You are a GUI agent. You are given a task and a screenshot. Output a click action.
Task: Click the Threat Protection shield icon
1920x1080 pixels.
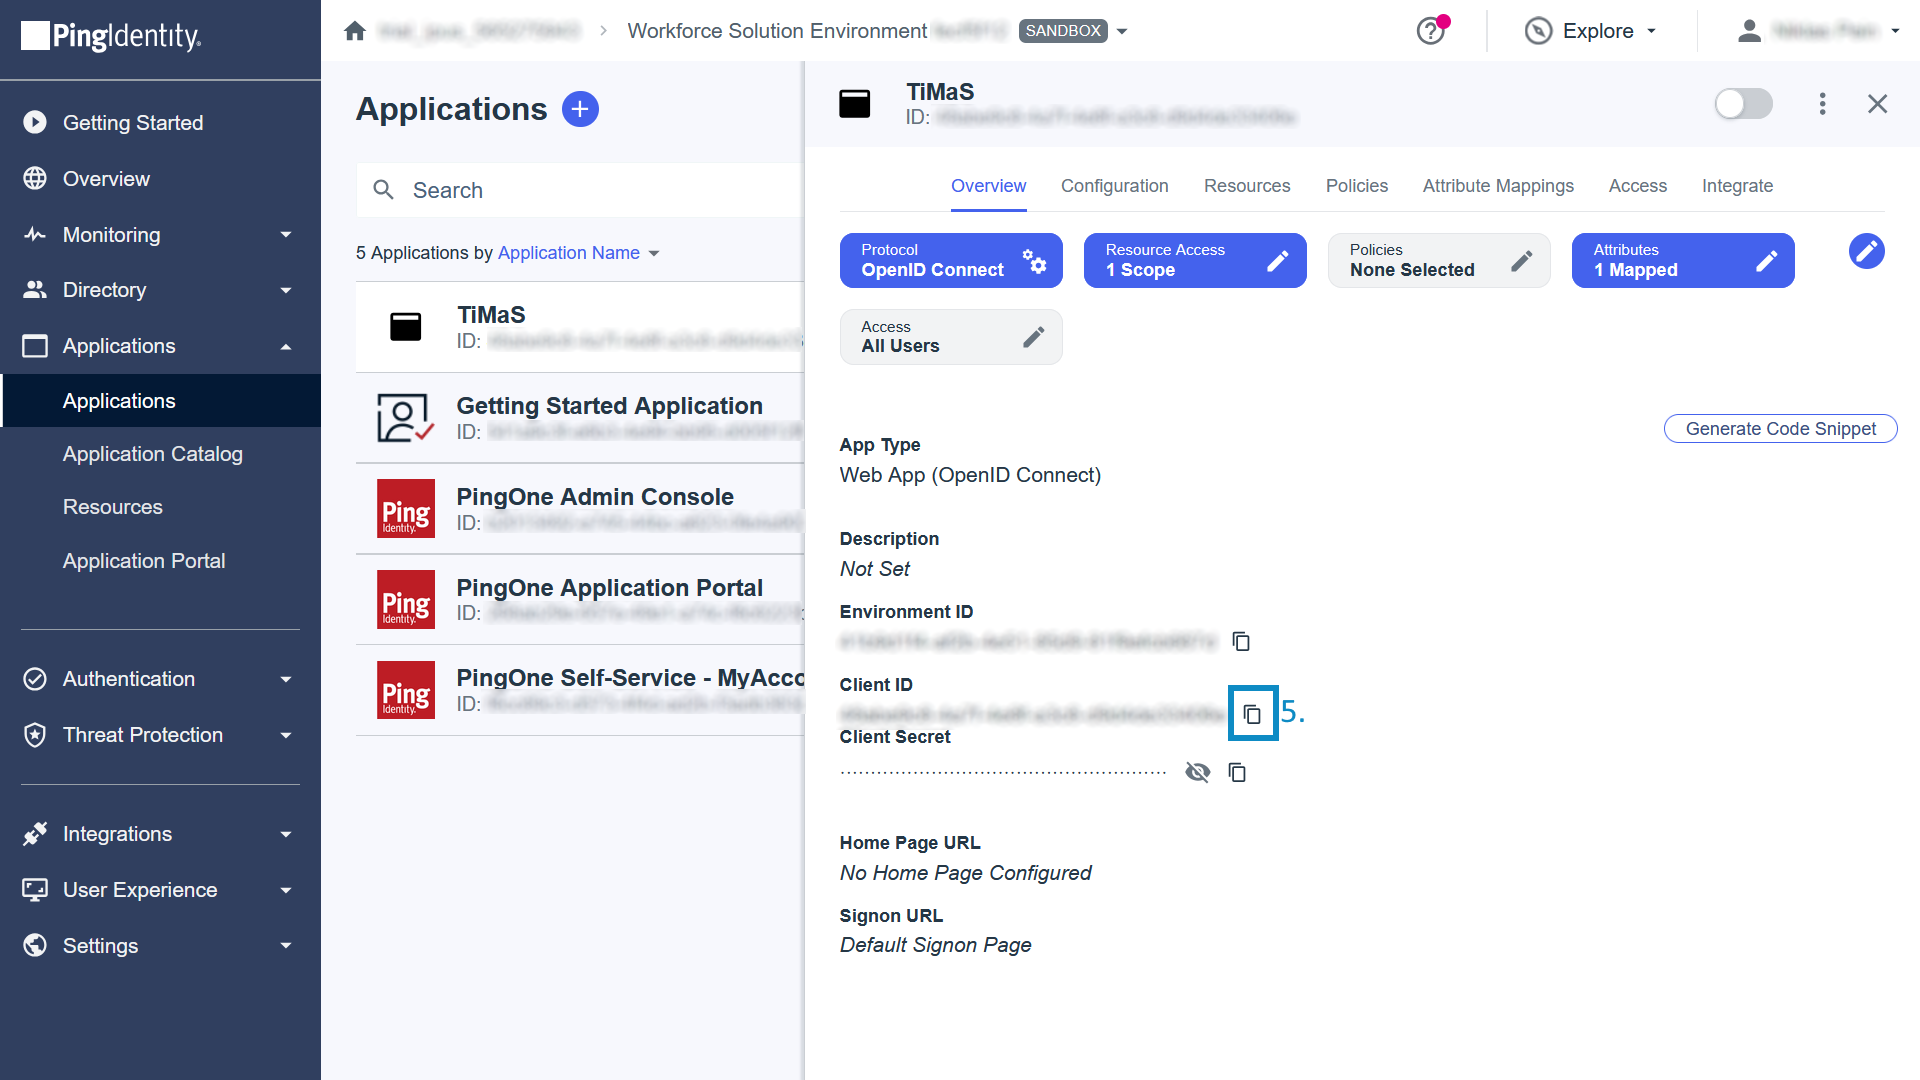[35, 735]
